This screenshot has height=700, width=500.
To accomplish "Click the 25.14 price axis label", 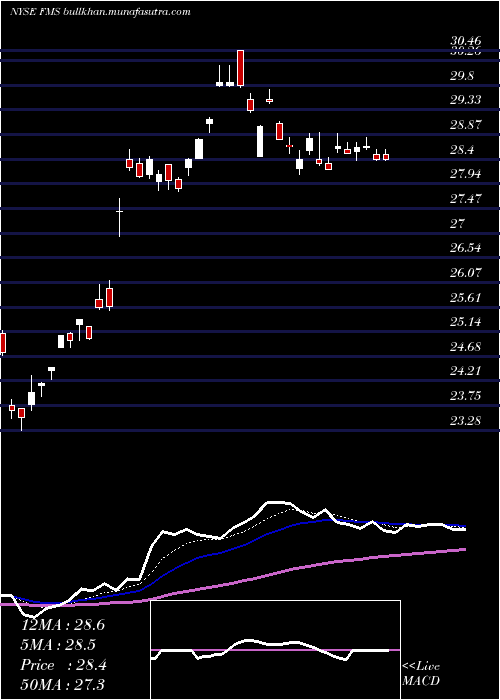I will pyautogui.click(x=466, y=322).
